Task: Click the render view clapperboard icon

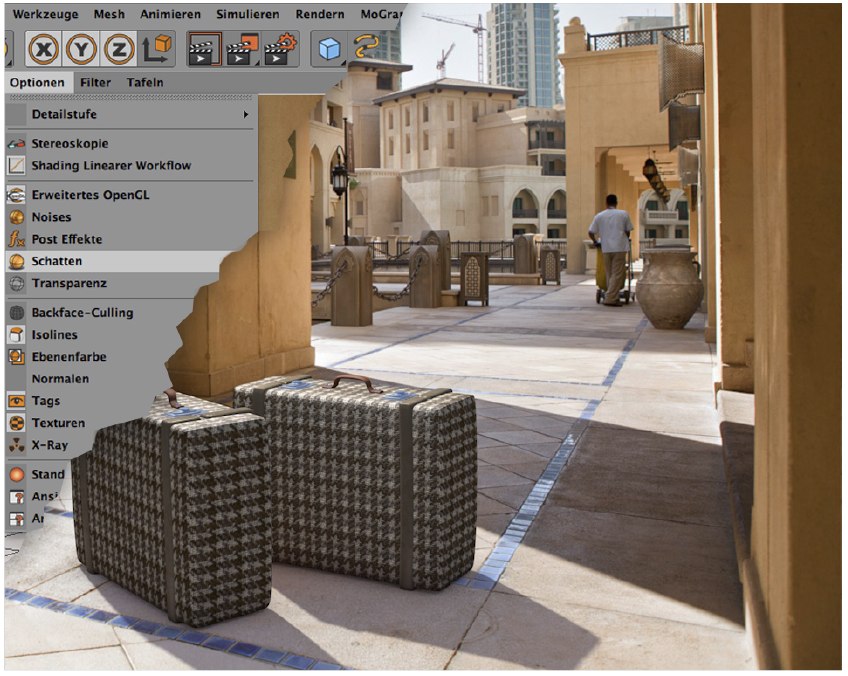Action: click(x=204, y=49)
